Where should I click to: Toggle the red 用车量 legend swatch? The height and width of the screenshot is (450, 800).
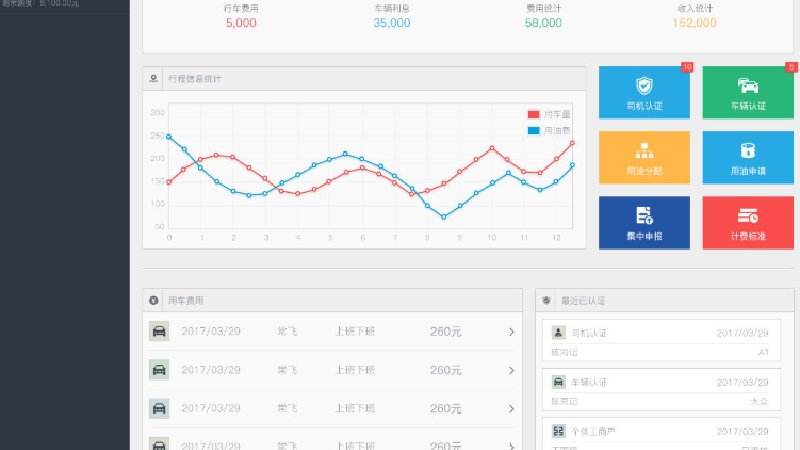(534, 114)
